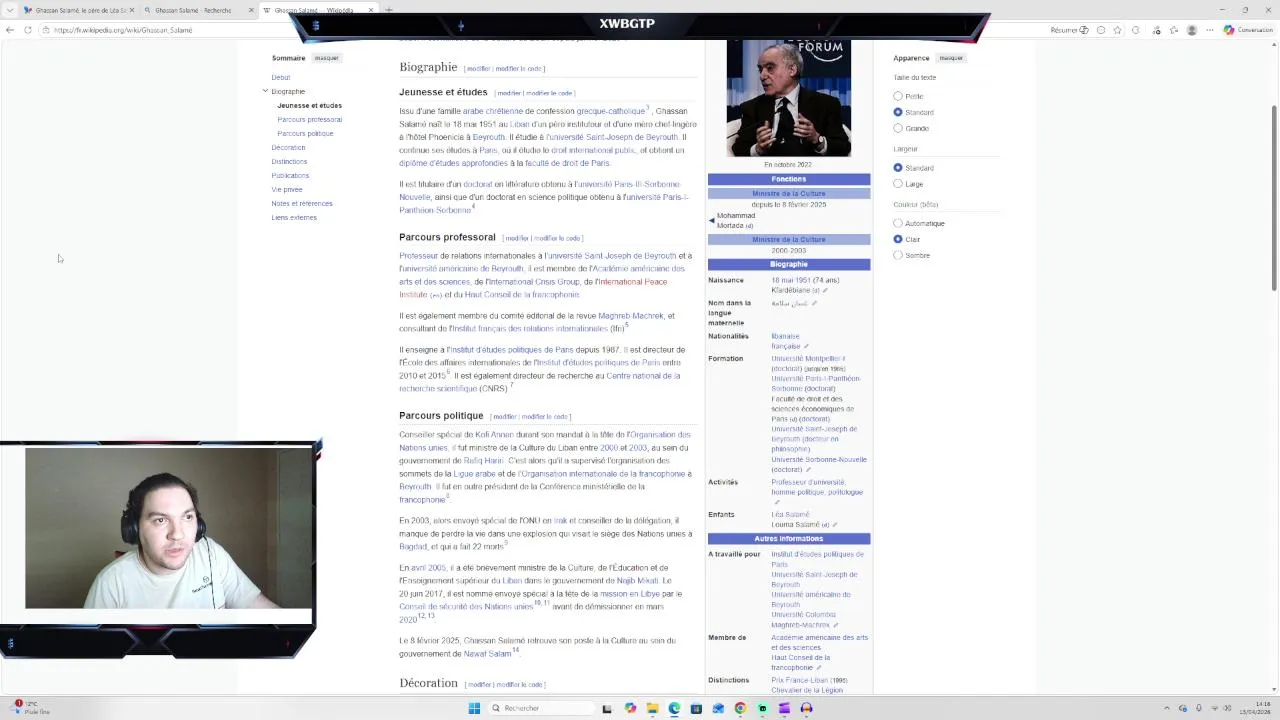The height and width of the screenshot is (720, 1280).
Task: Open the Najib Mikati link
Action: 637,581
